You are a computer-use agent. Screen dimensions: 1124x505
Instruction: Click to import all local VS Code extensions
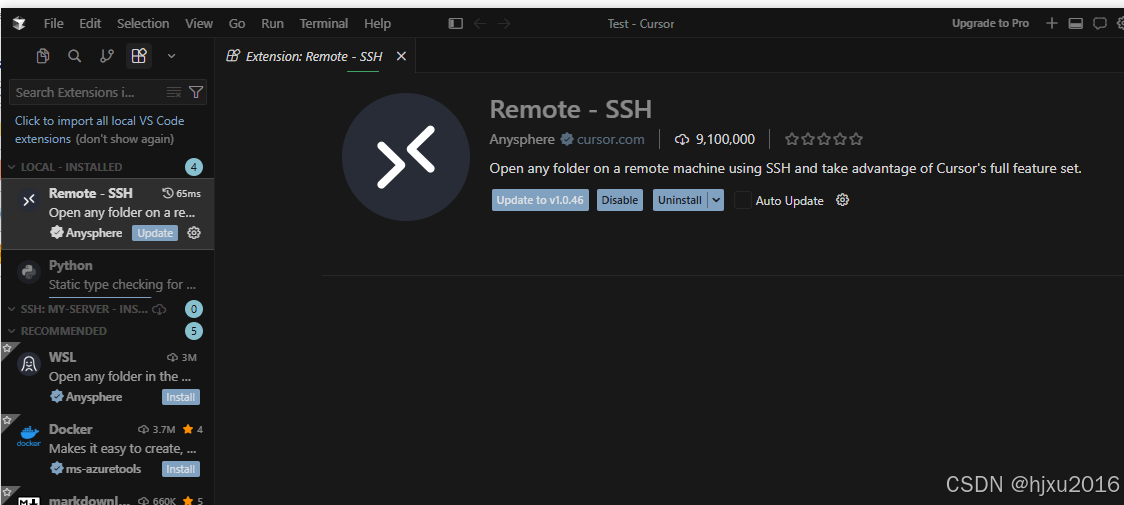point(100,130)
